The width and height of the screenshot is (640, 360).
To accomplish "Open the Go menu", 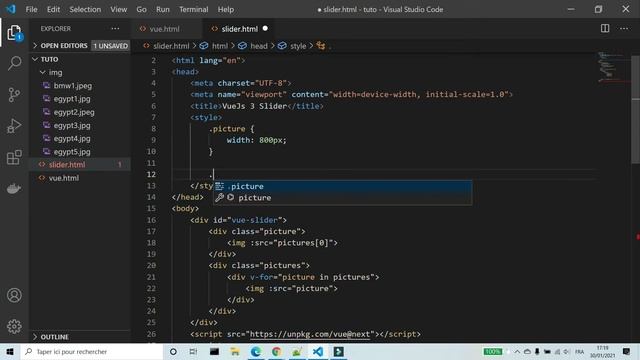I will click(141, 9).
